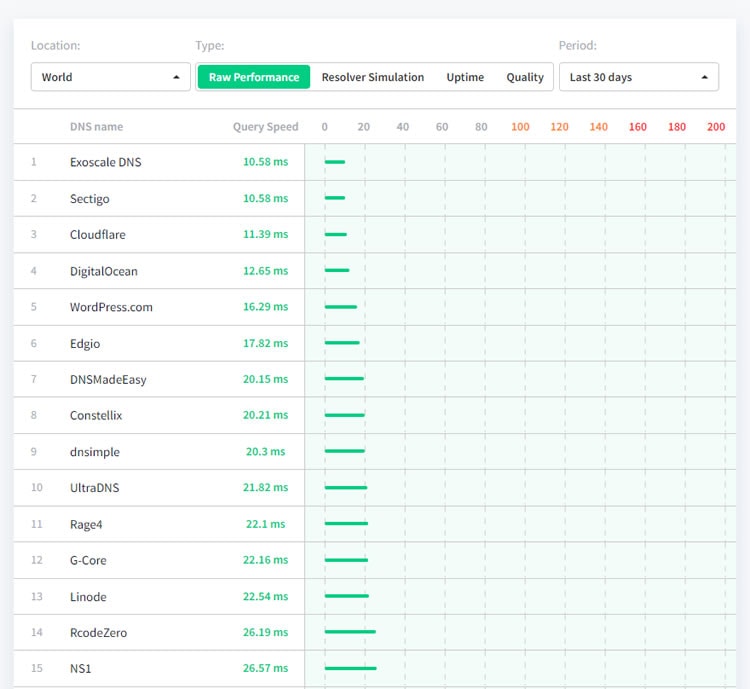Open the Edgio entry
The height and width of the screenshot is (689, 750).
click(x=85, y=344)
